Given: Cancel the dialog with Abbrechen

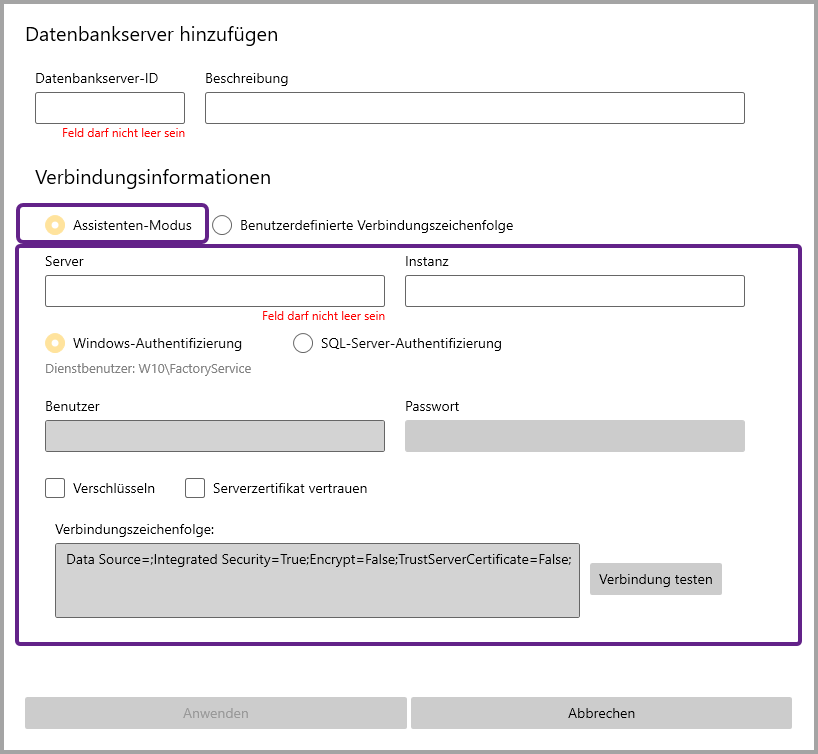Looking at the screenshot, I should pyautogui.click(x=601, y=713).
